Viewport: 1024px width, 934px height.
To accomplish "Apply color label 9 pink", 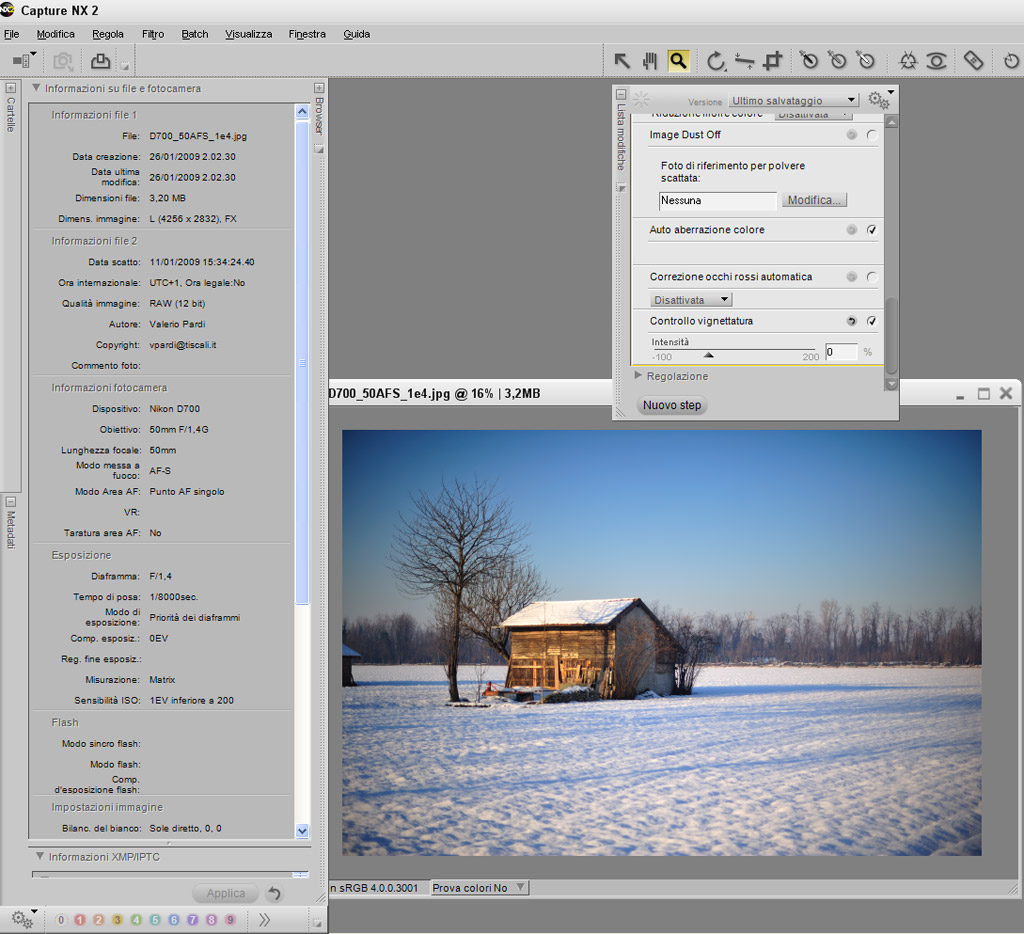I will (x=230, y=920).
